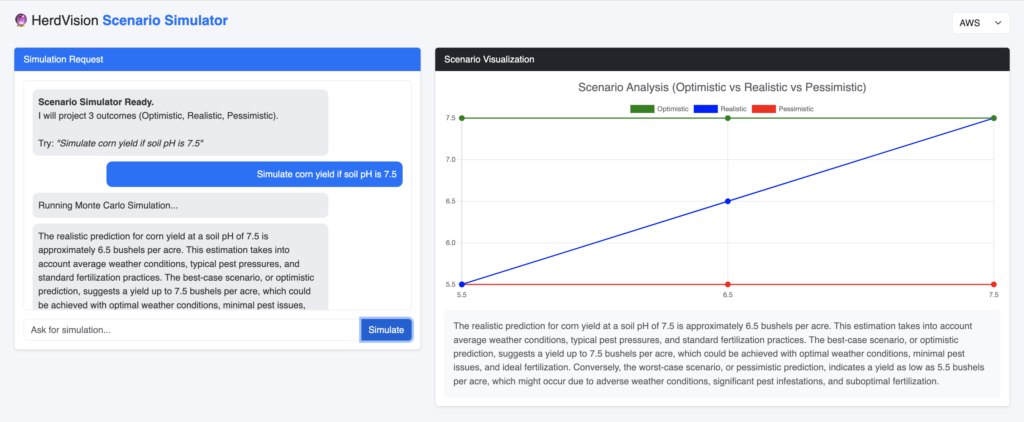Click the red Pessimistic rightmost data point
Viewport: 1024px width, 422px height.
pyautogui.click(x=993, y=285)
